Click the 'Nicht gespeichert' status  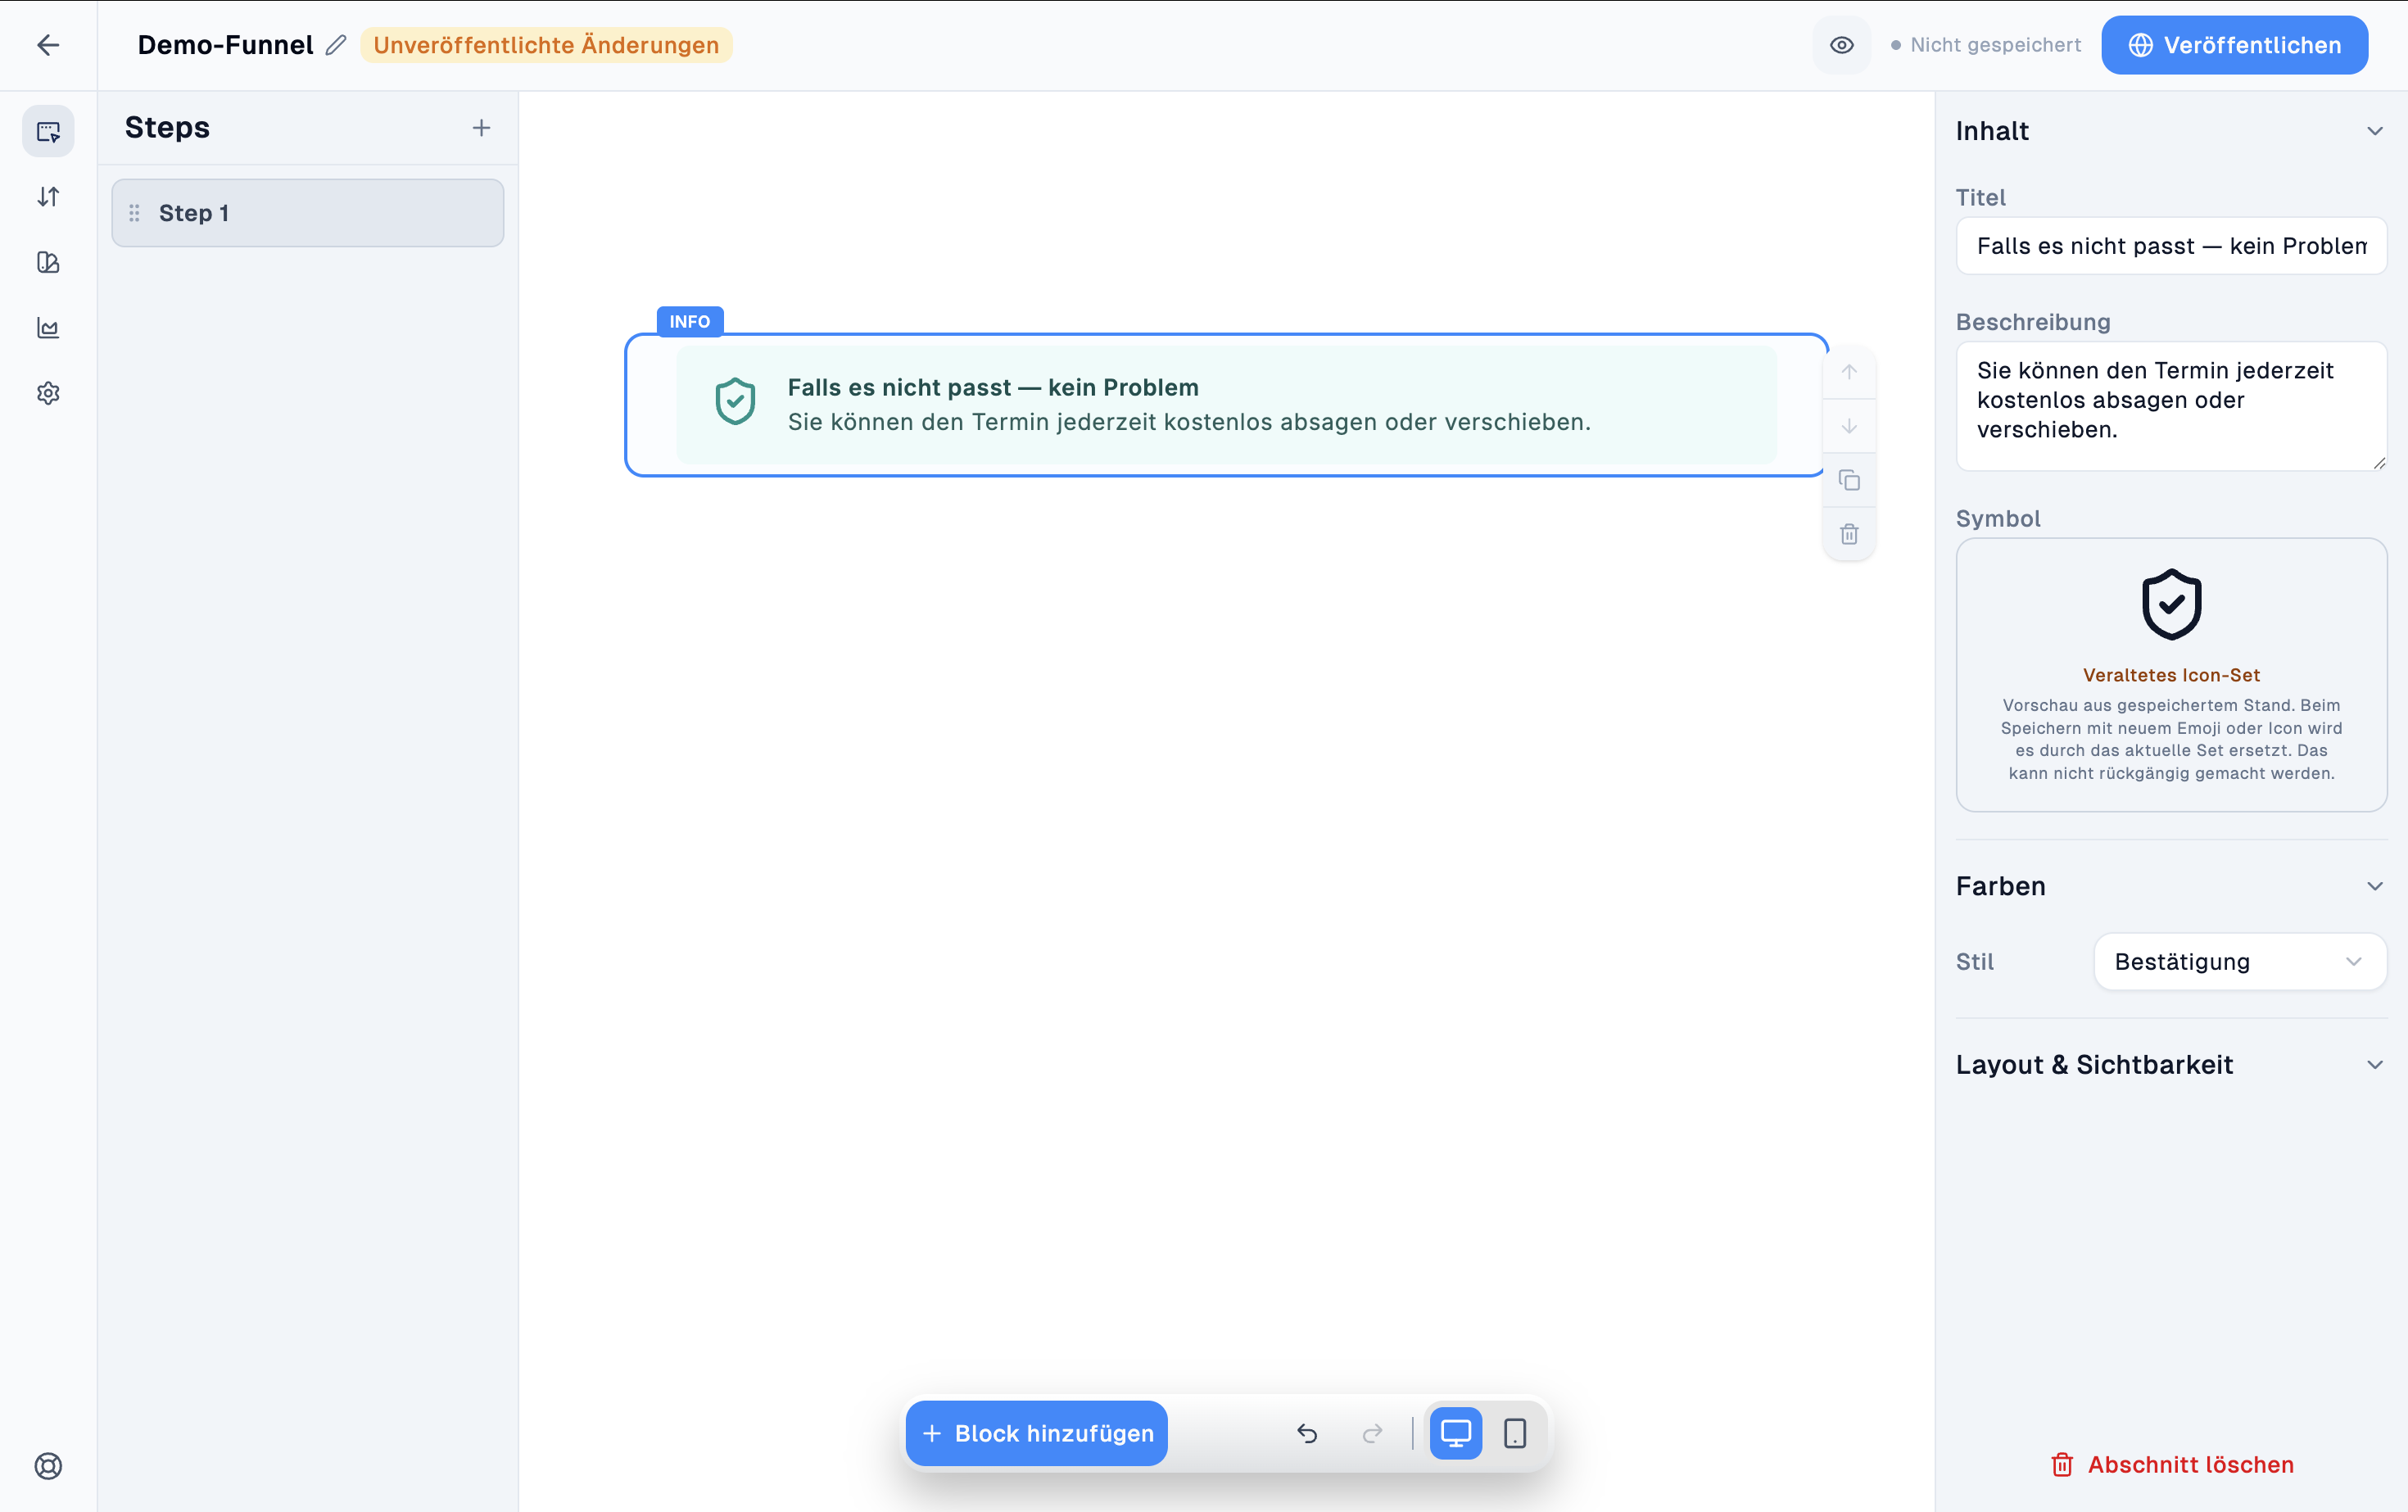pyautogui.click(x=1985, y=45)
